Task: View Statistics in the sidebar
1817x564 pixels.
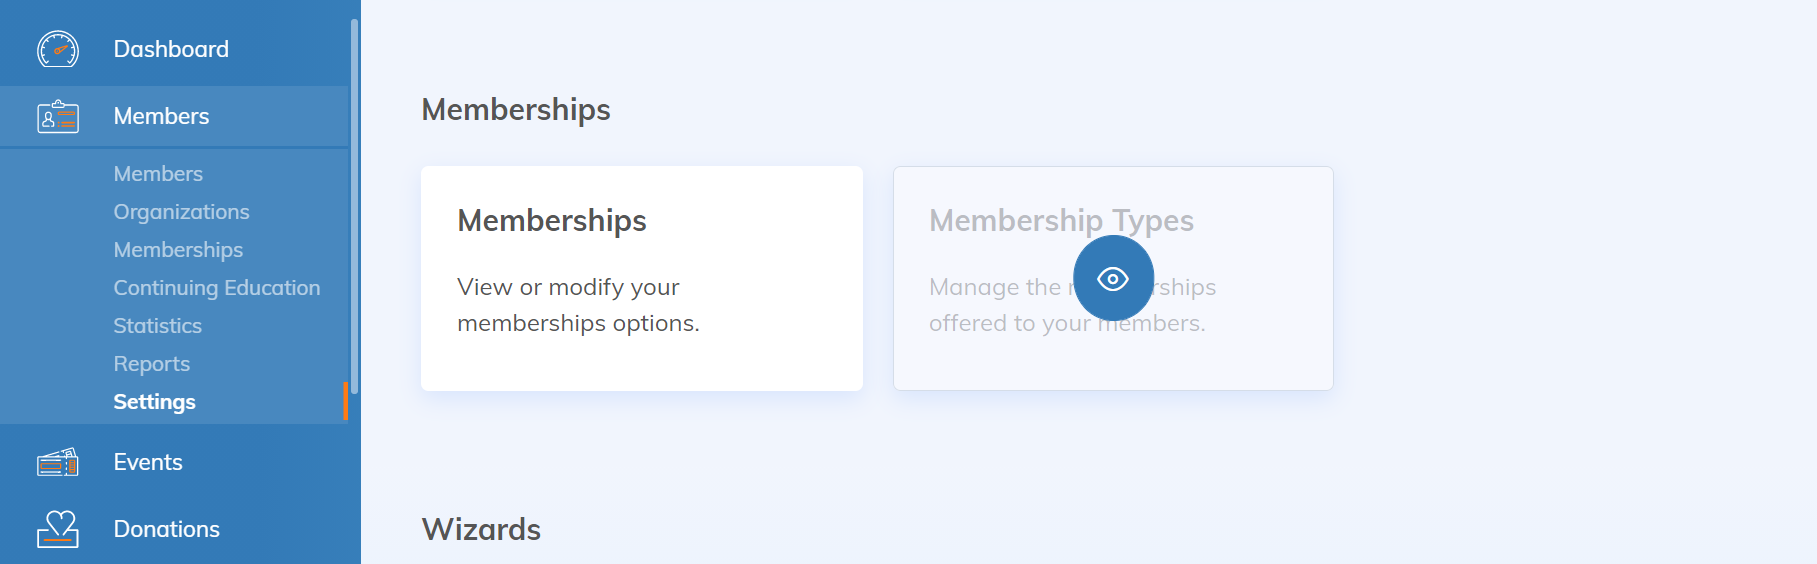Action: 157,326
